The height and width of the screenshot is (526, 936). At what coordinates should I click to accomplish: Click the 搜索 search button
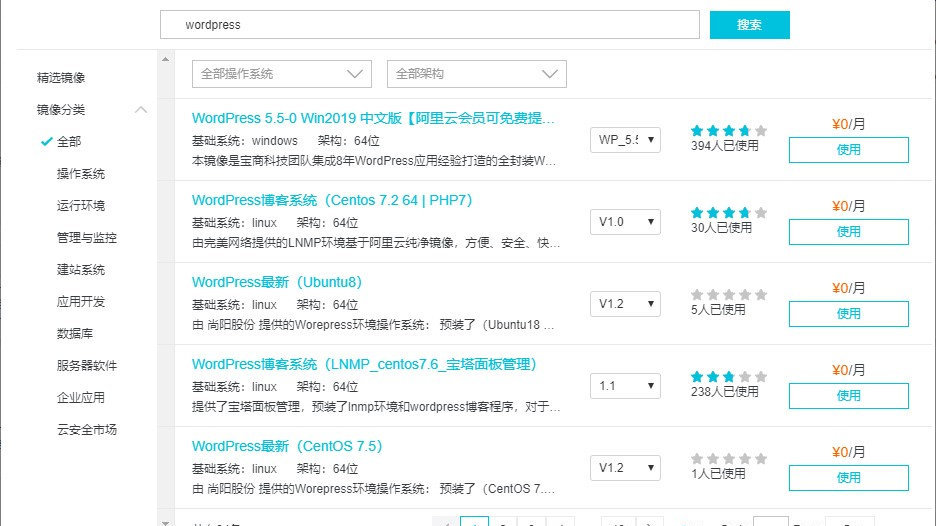749,24
